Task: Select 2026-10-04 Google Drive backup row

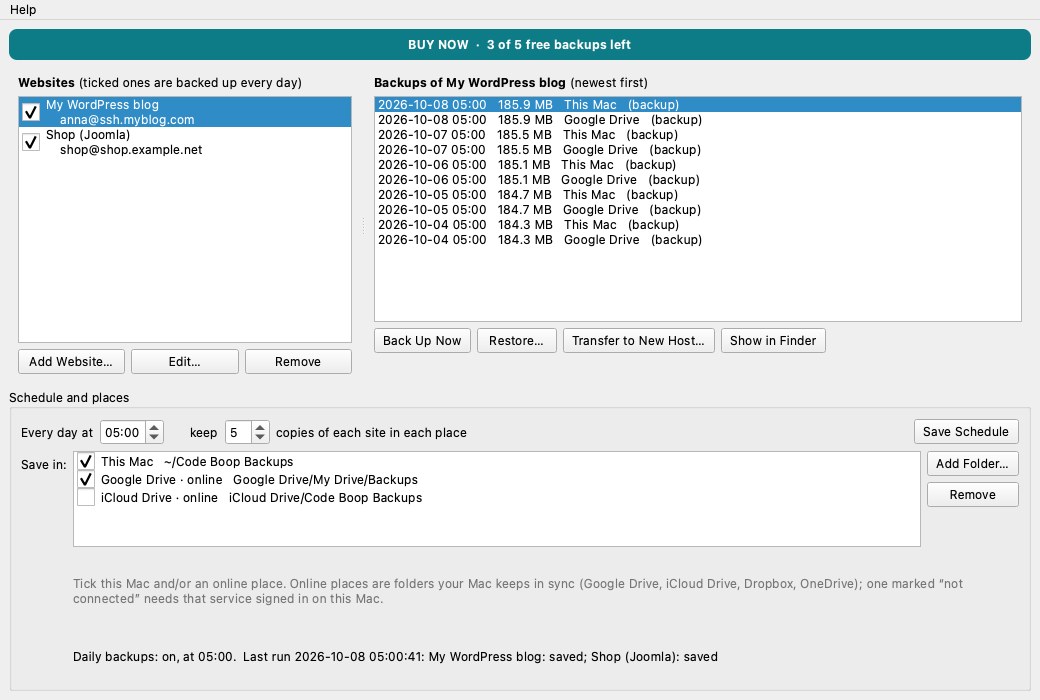Action: click(x=698, y=240)
